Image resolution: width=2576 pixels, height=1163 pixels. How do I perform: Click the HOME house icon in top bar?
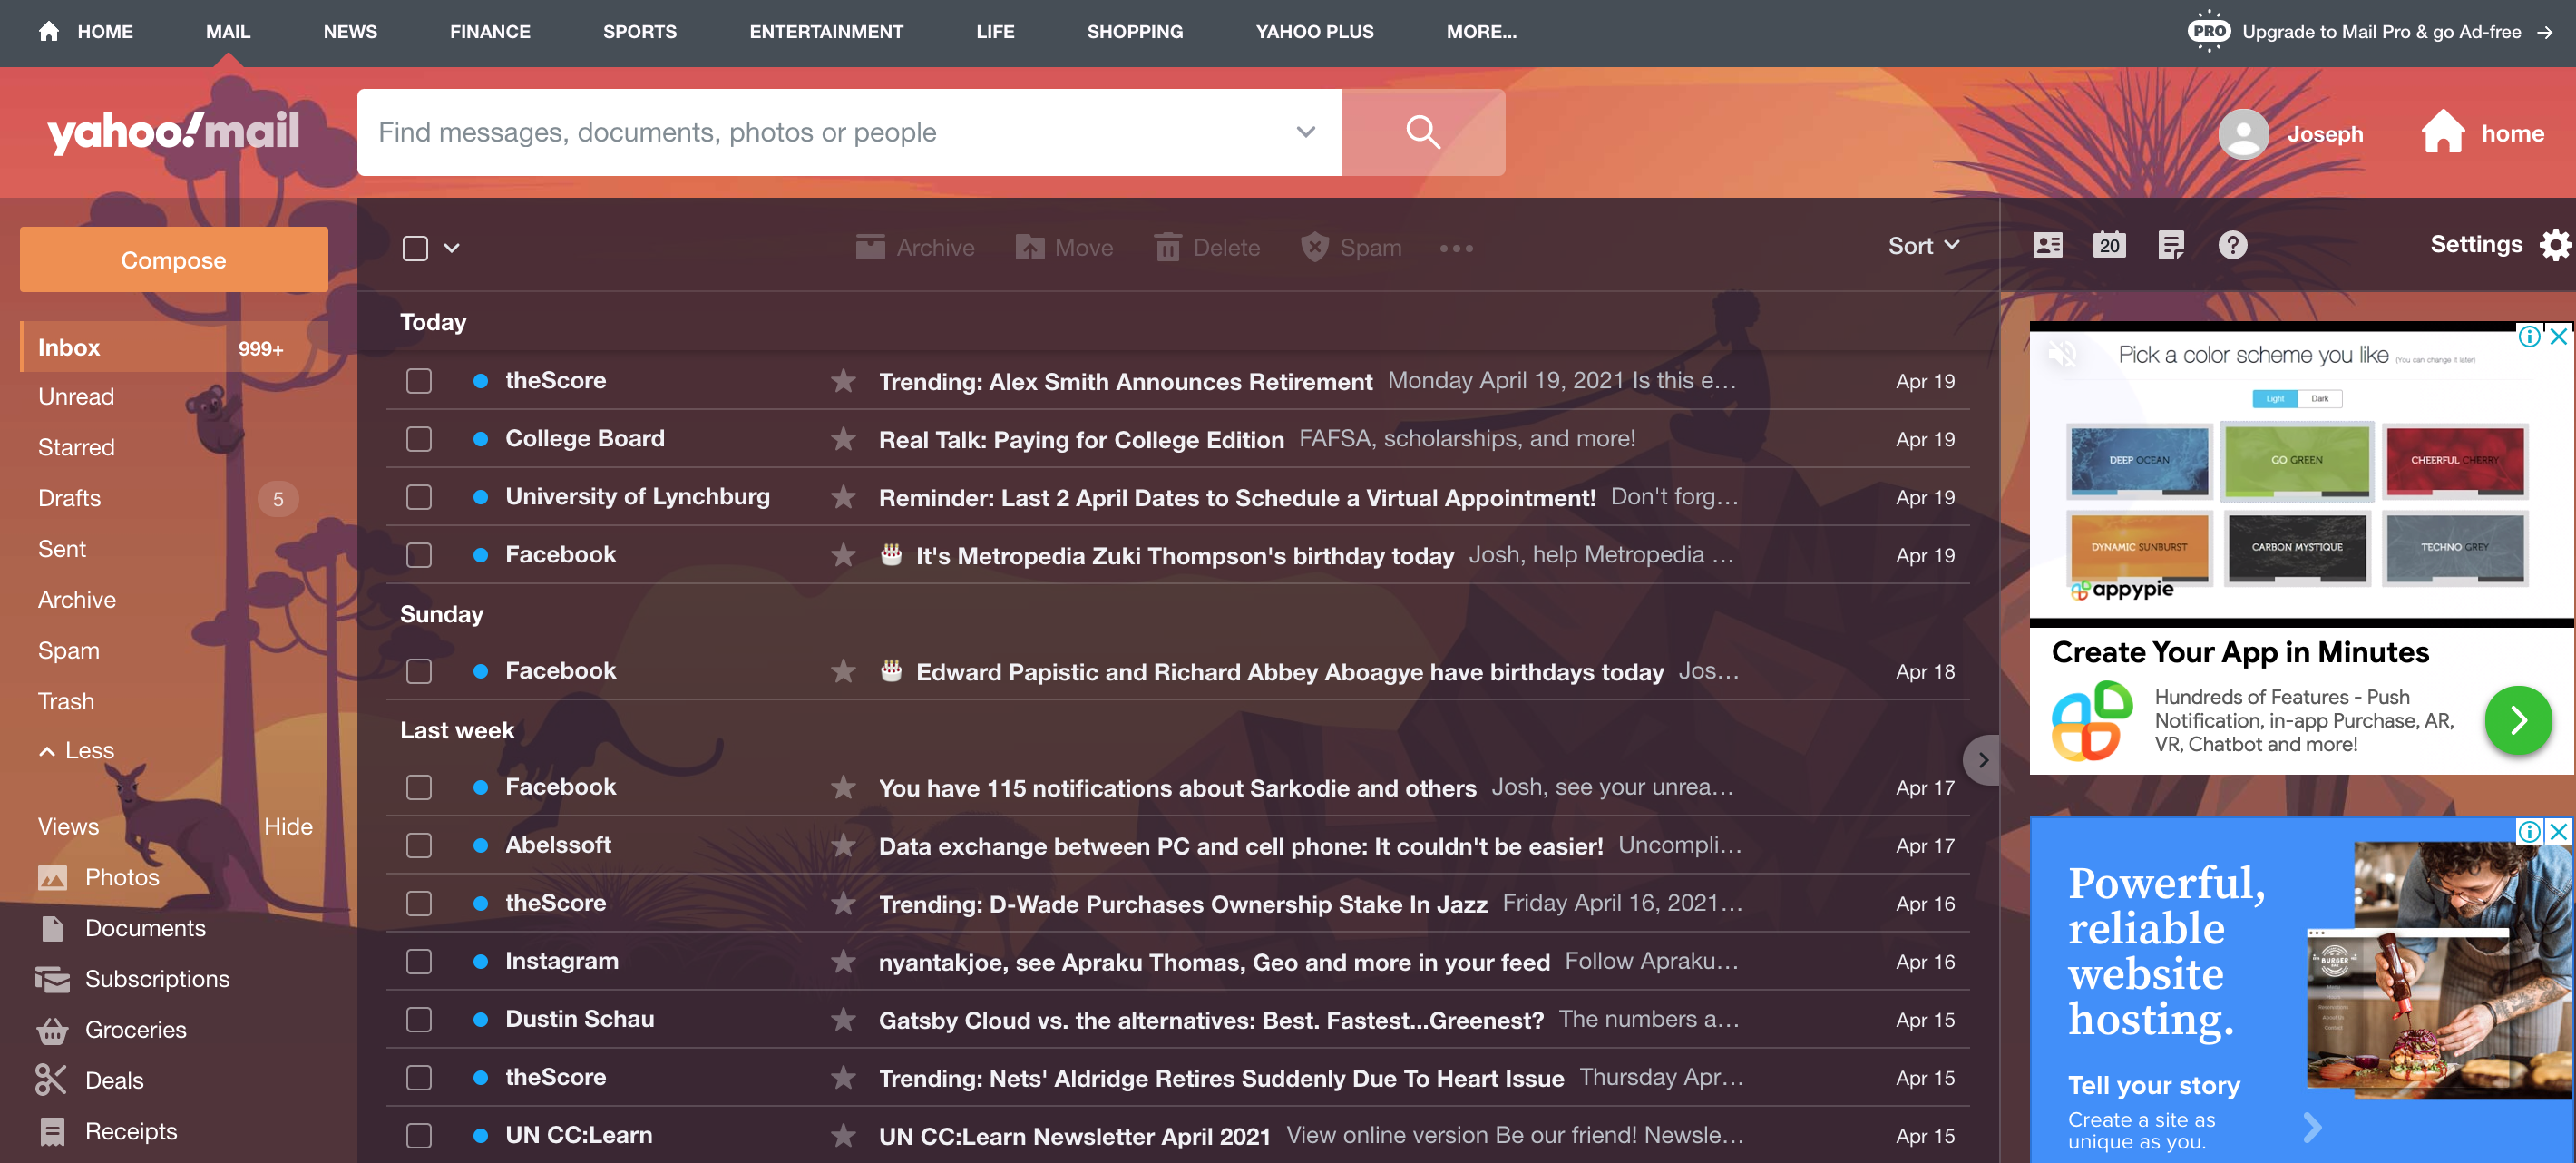pos(48,31)
